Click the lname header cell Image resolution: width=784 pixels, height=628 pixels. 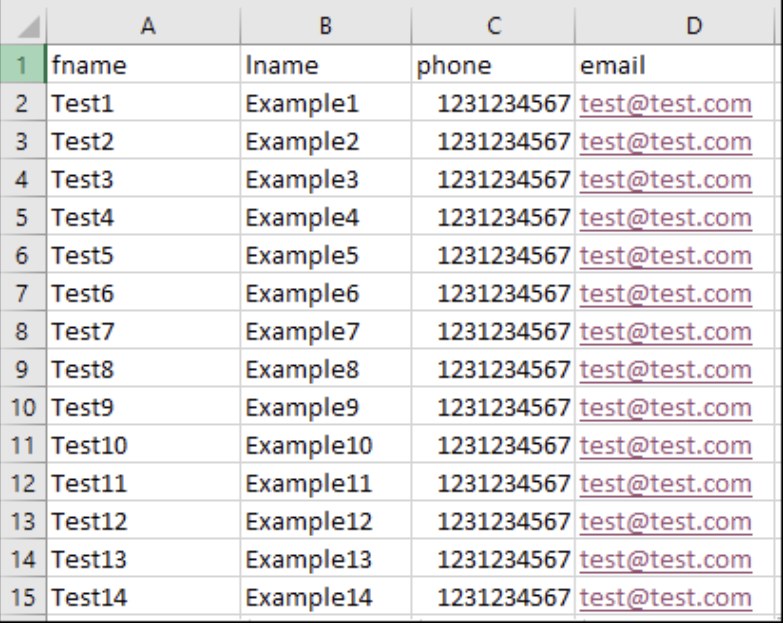[x=326, y=64]
